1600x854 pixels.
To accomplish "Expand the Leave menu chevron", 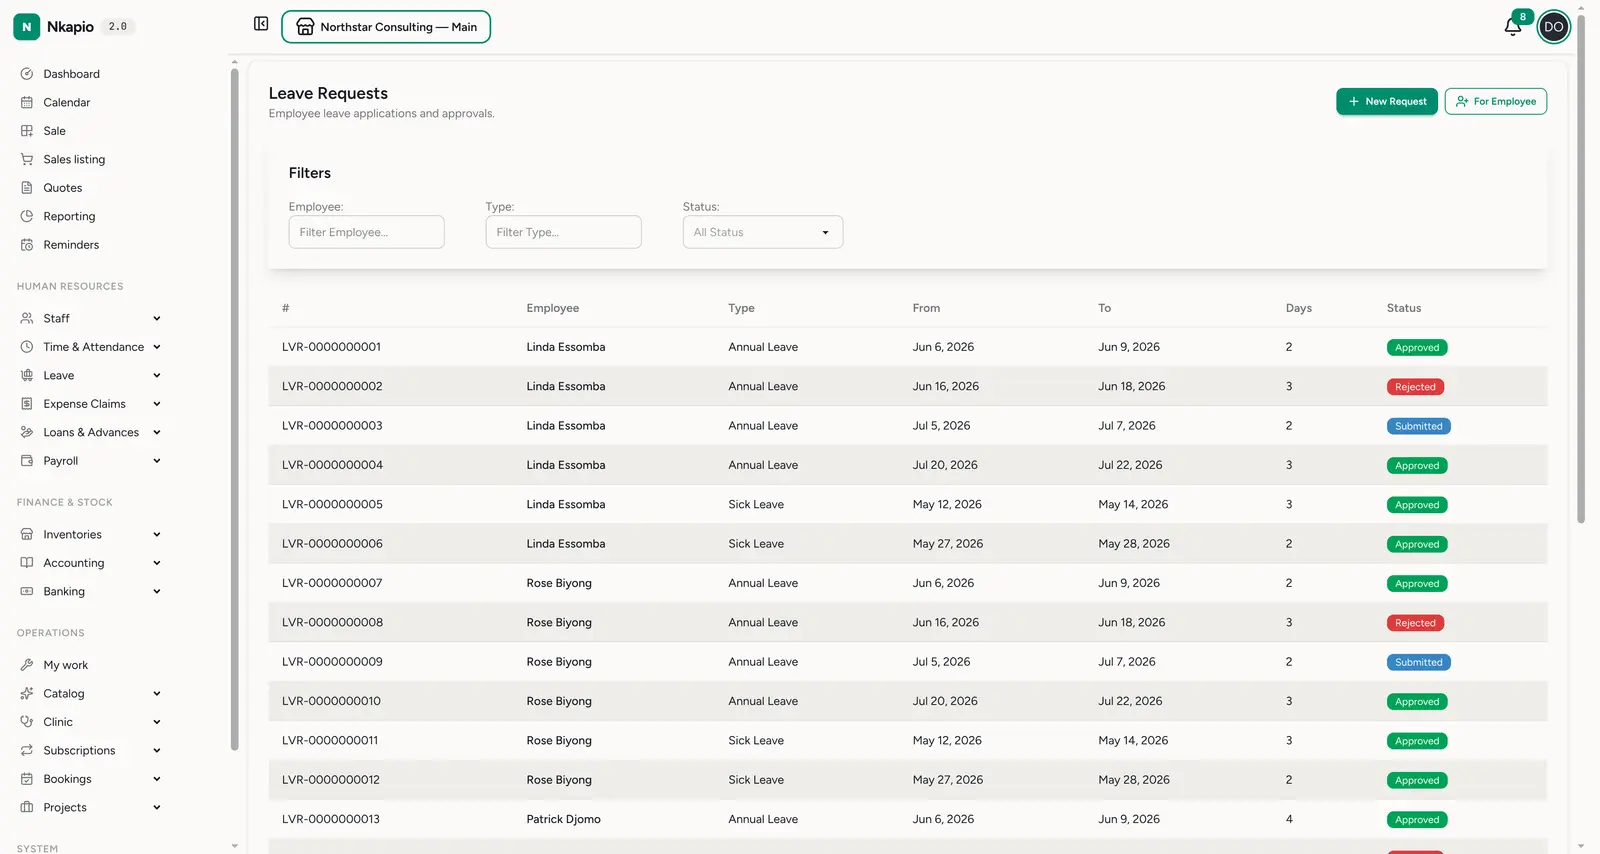I will 157,375.
